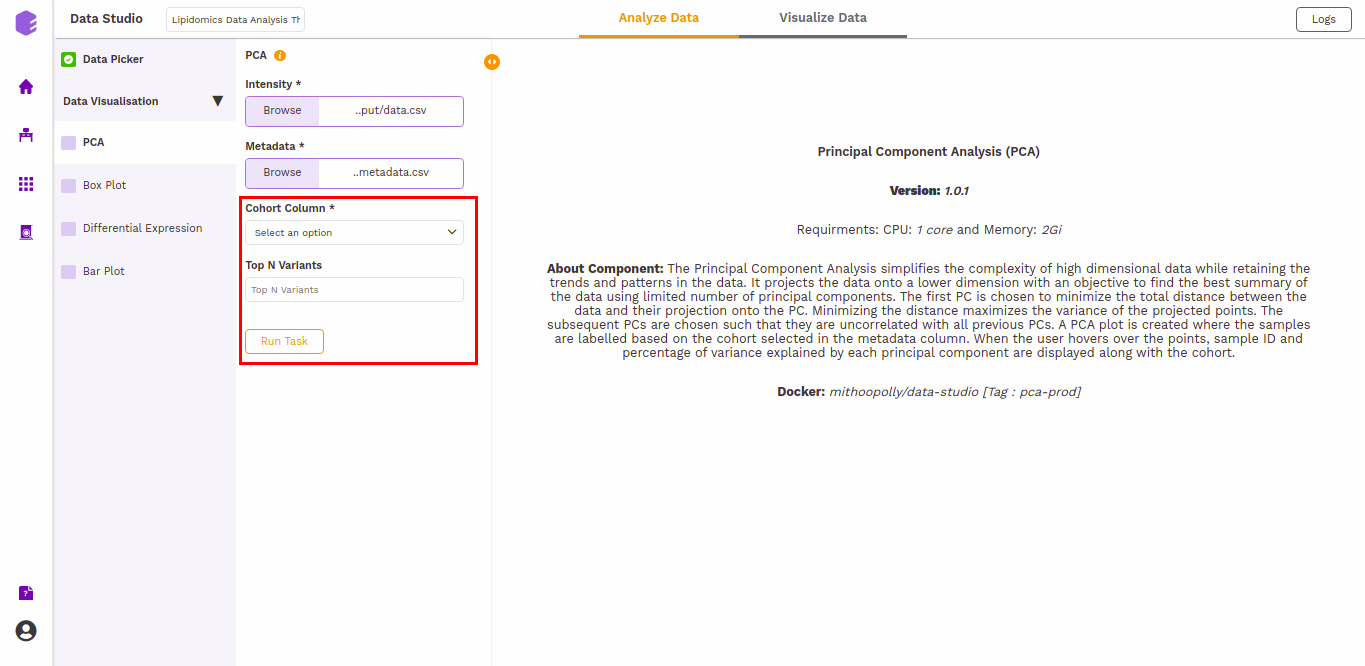This screenshot has height=666, width=1365.
Task: Click the Intensity file path ..put/data.csv
Action: coord(391,111)
